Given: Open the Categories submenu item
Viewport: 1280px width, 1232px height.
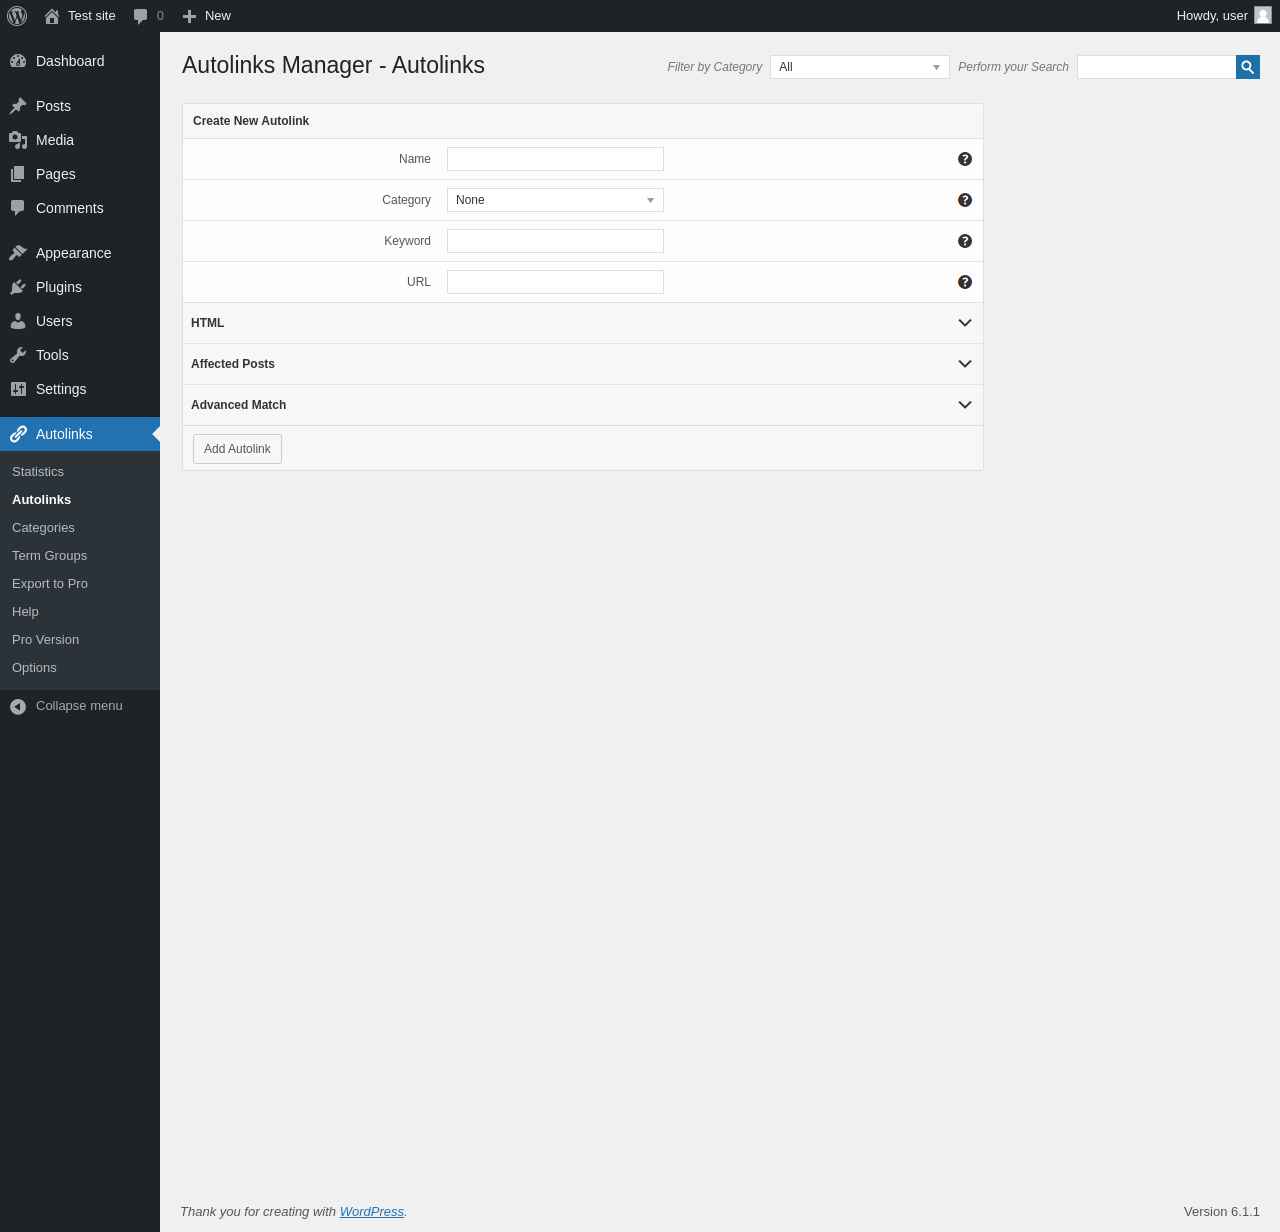Looking at the screenshot, I should pos(80,528).
